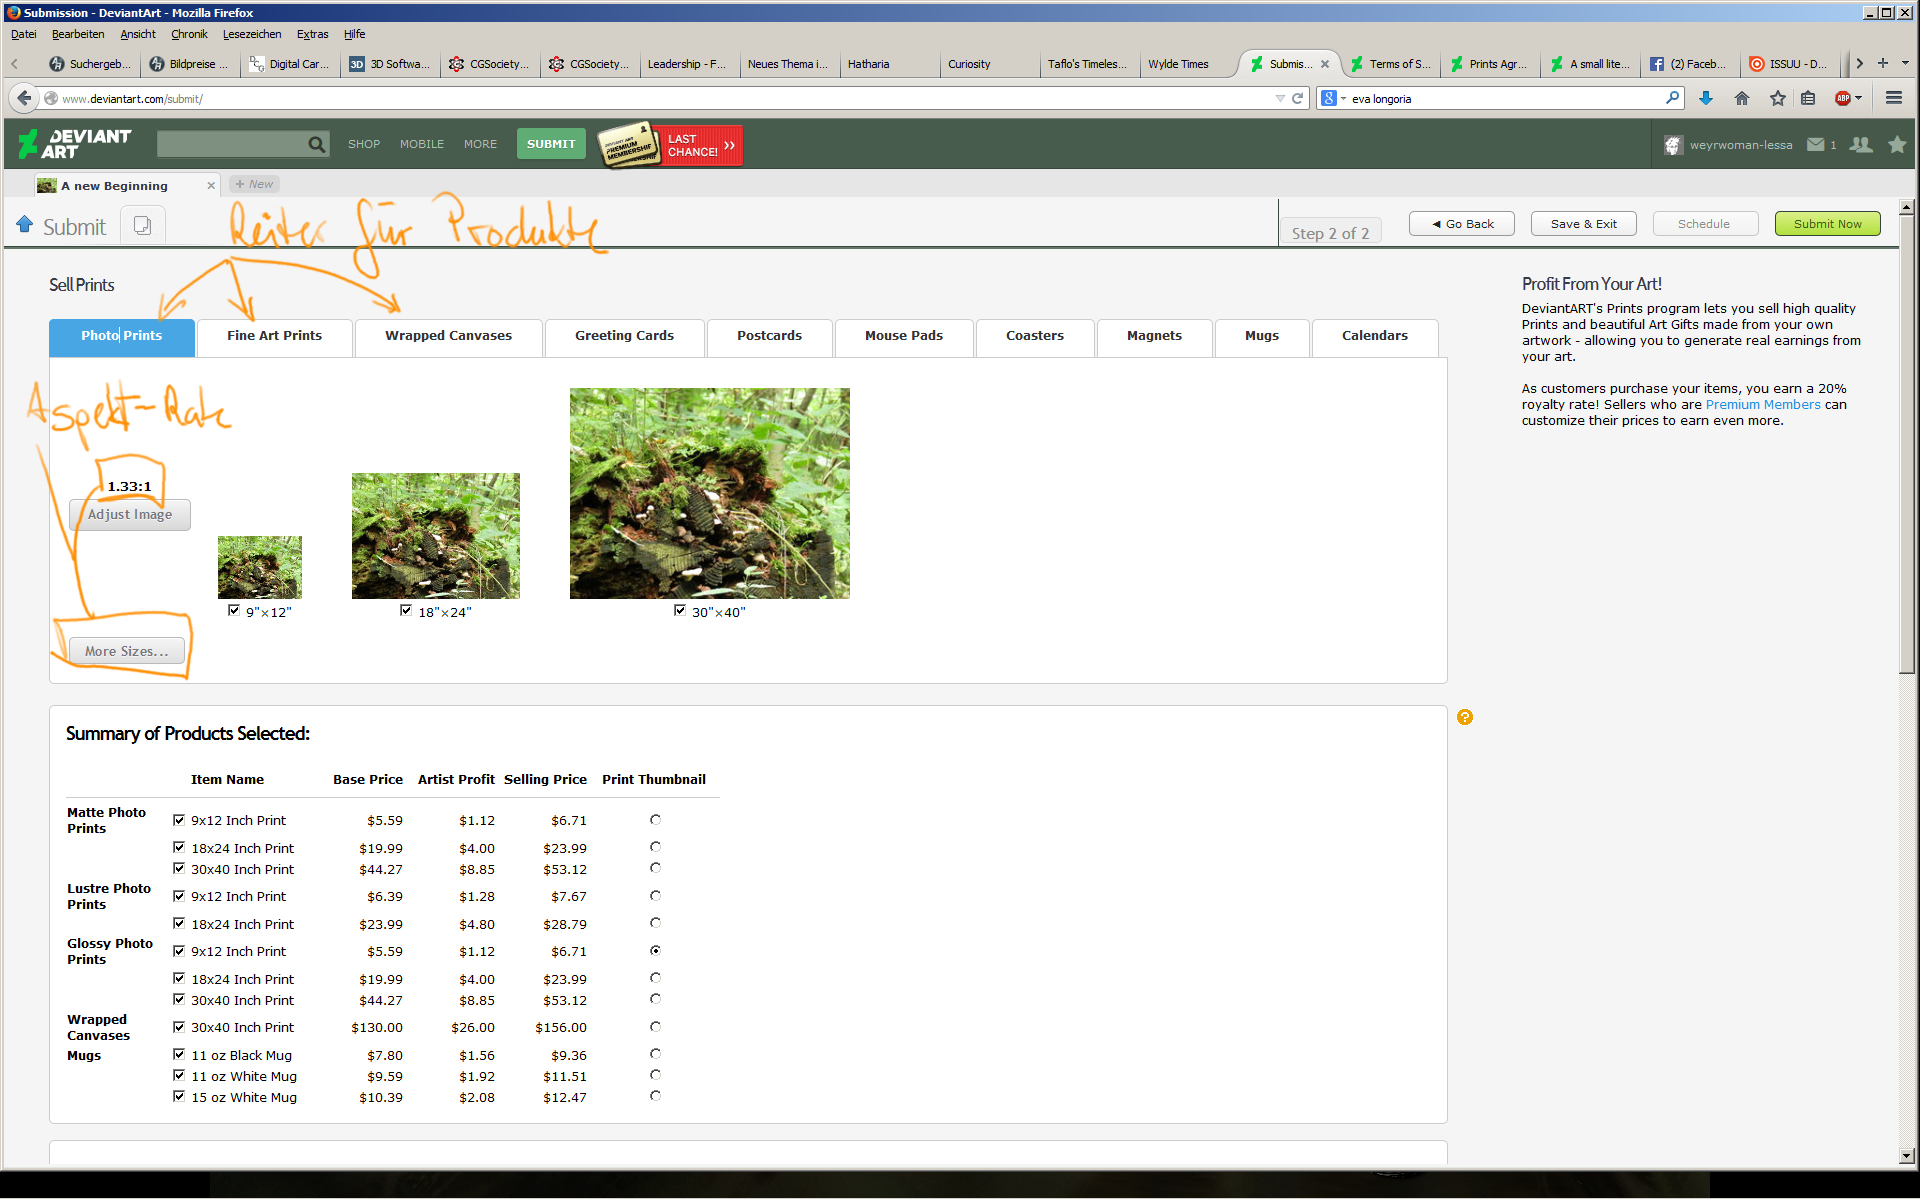Open the Chronik menu
The width and height of the screenshot is (1920, 1200).
click(x=189, y=34)
